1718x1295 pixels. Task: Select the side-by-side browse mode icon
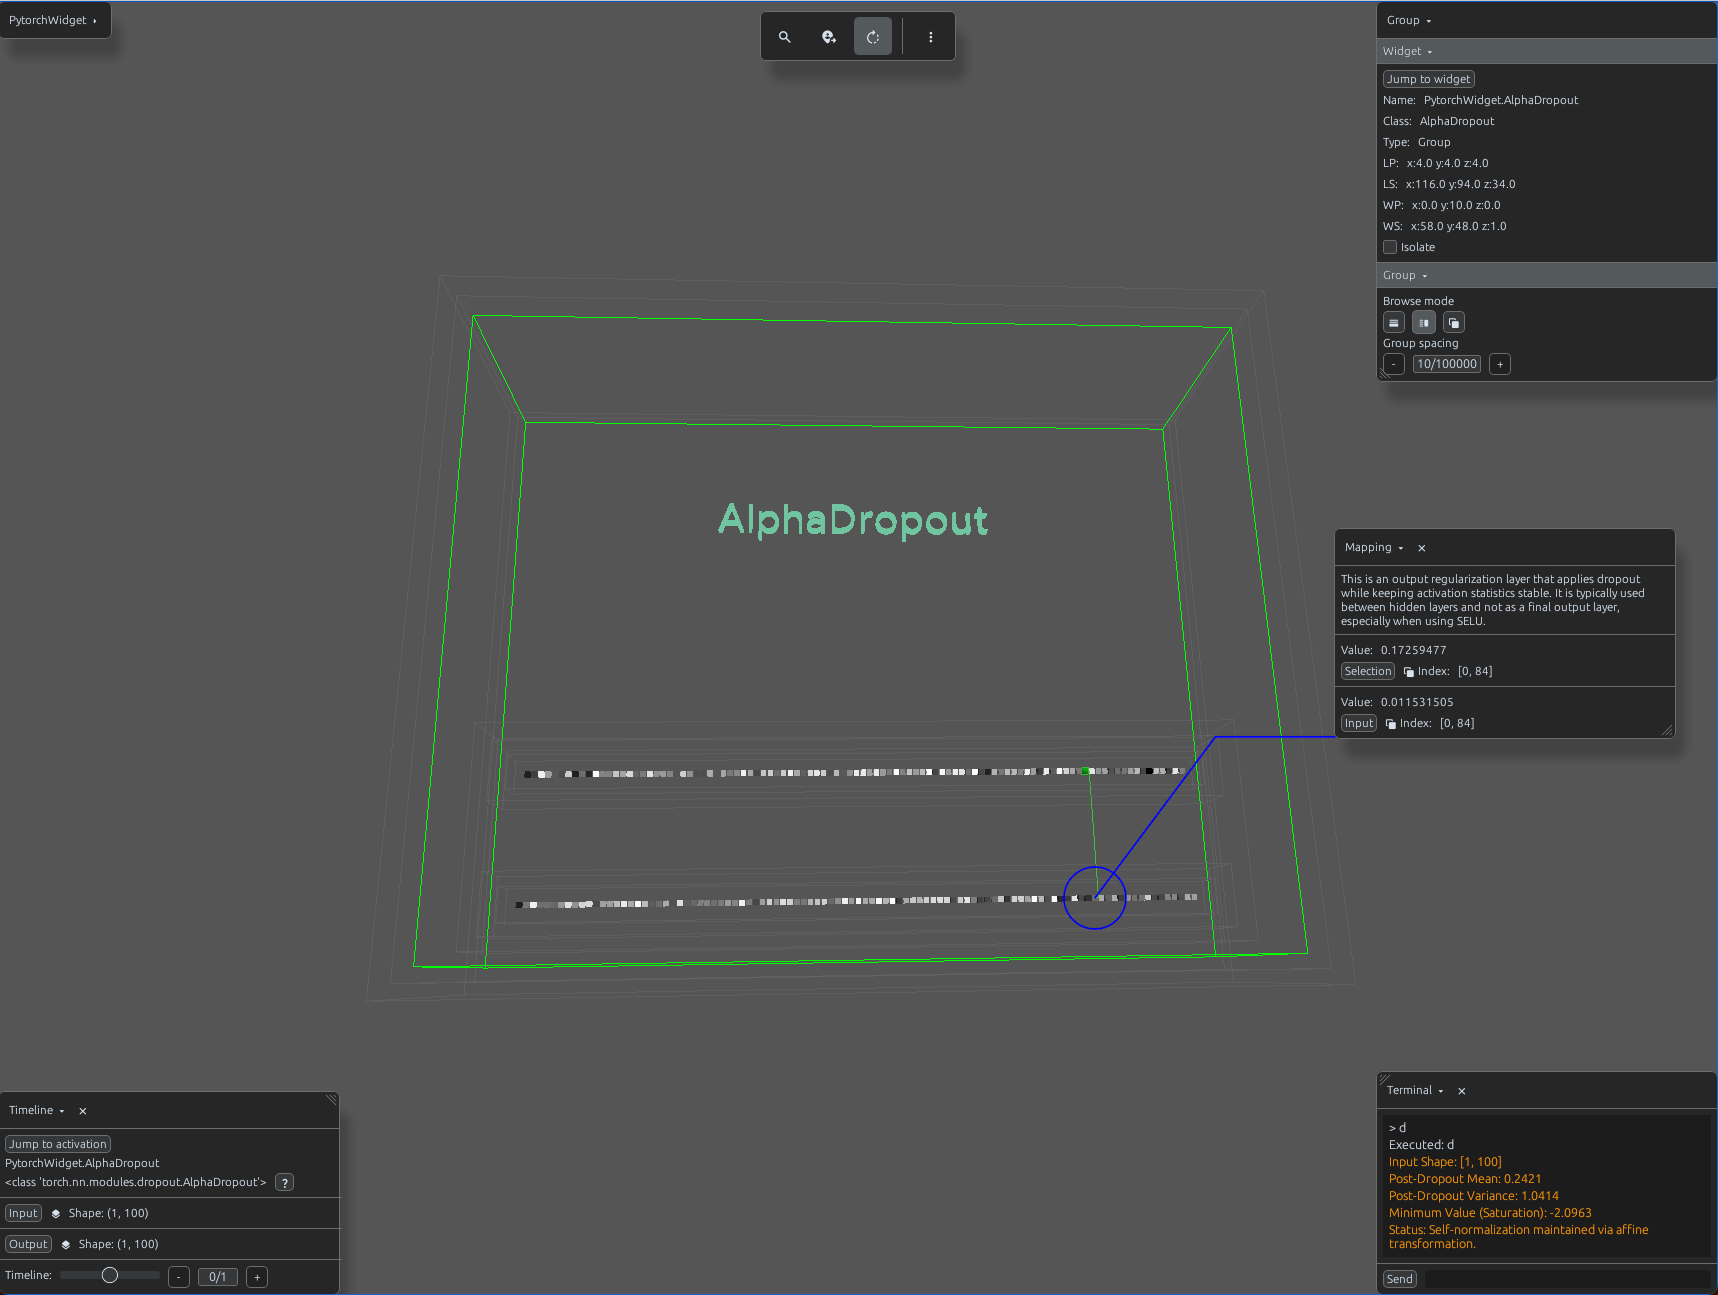click(1424, 323)
